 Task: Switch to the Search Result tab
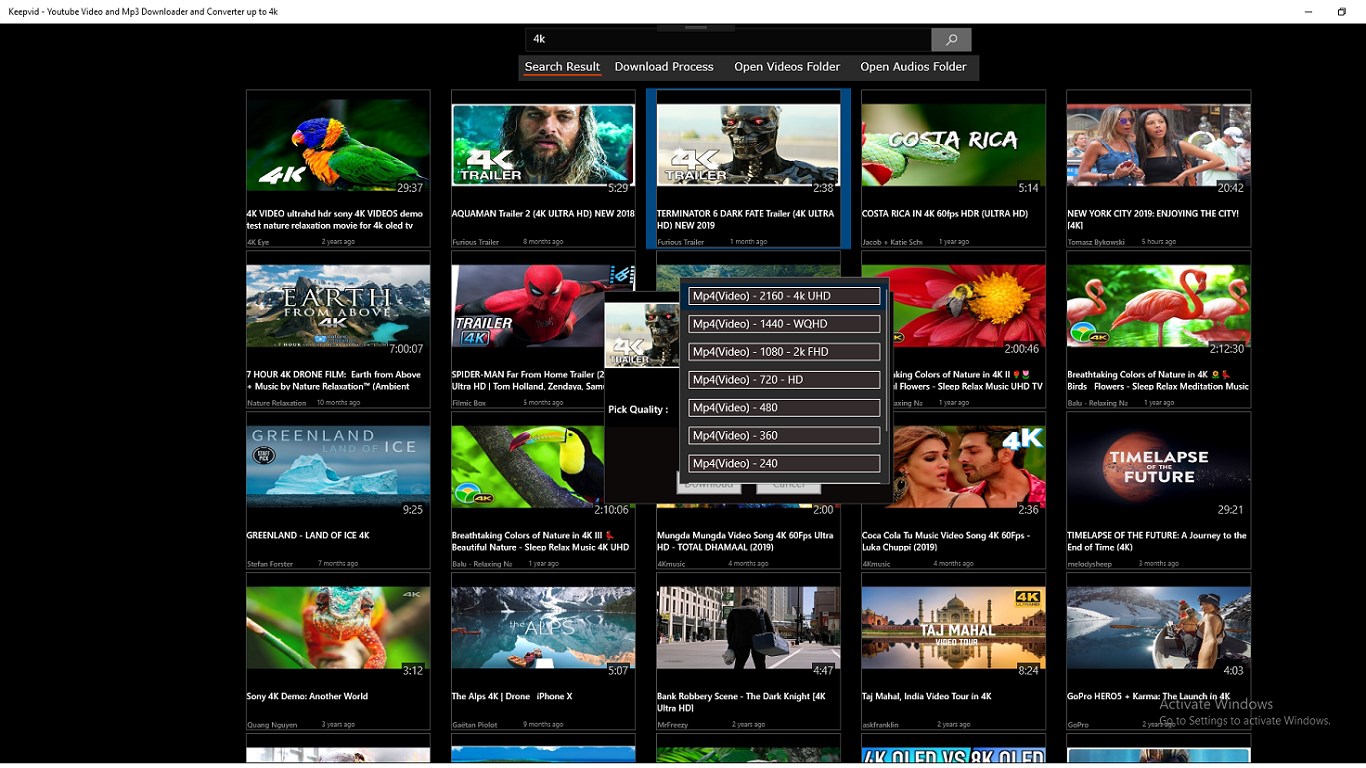point(562,67)
